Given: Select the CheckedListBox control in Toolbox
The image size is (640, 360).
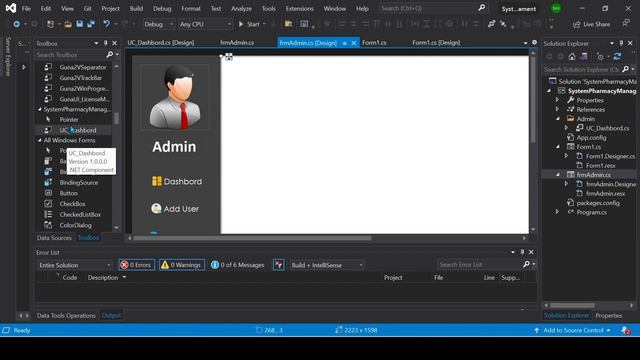Looking at the screenshot, I should coord(80,214).
